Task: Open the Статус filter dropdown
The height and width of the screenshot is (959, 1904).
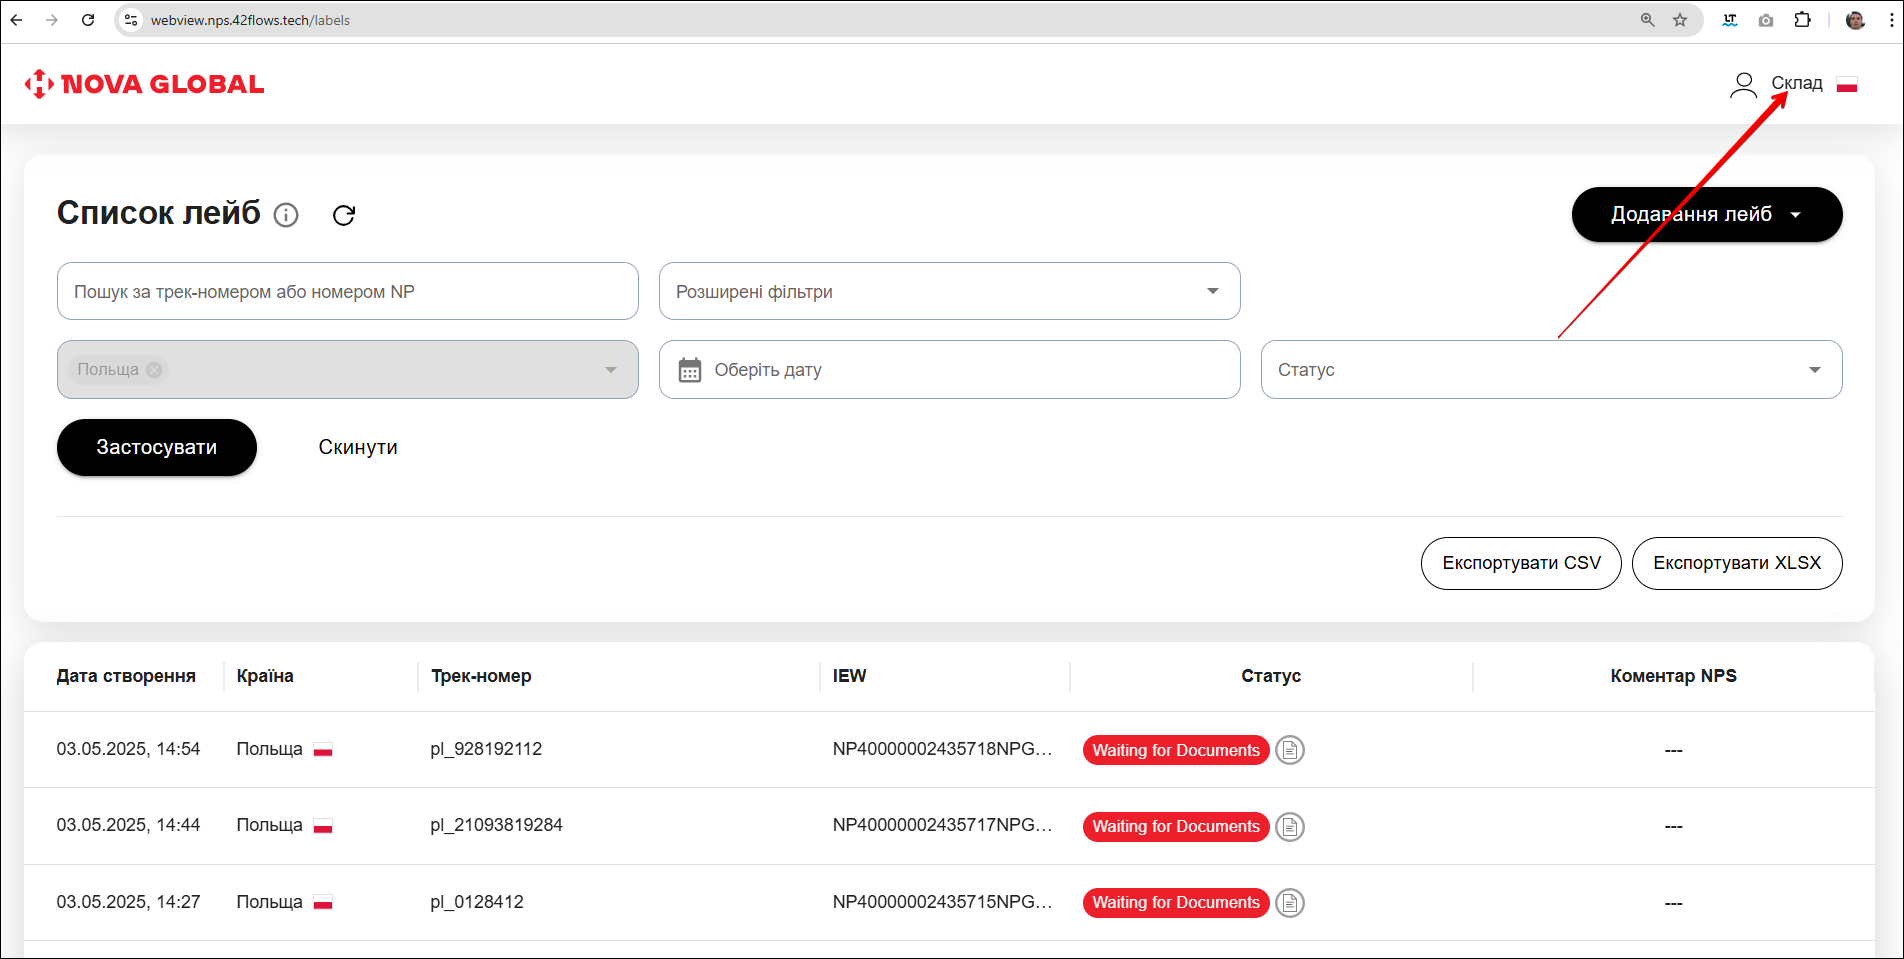Action: (x=1551, y=370)
